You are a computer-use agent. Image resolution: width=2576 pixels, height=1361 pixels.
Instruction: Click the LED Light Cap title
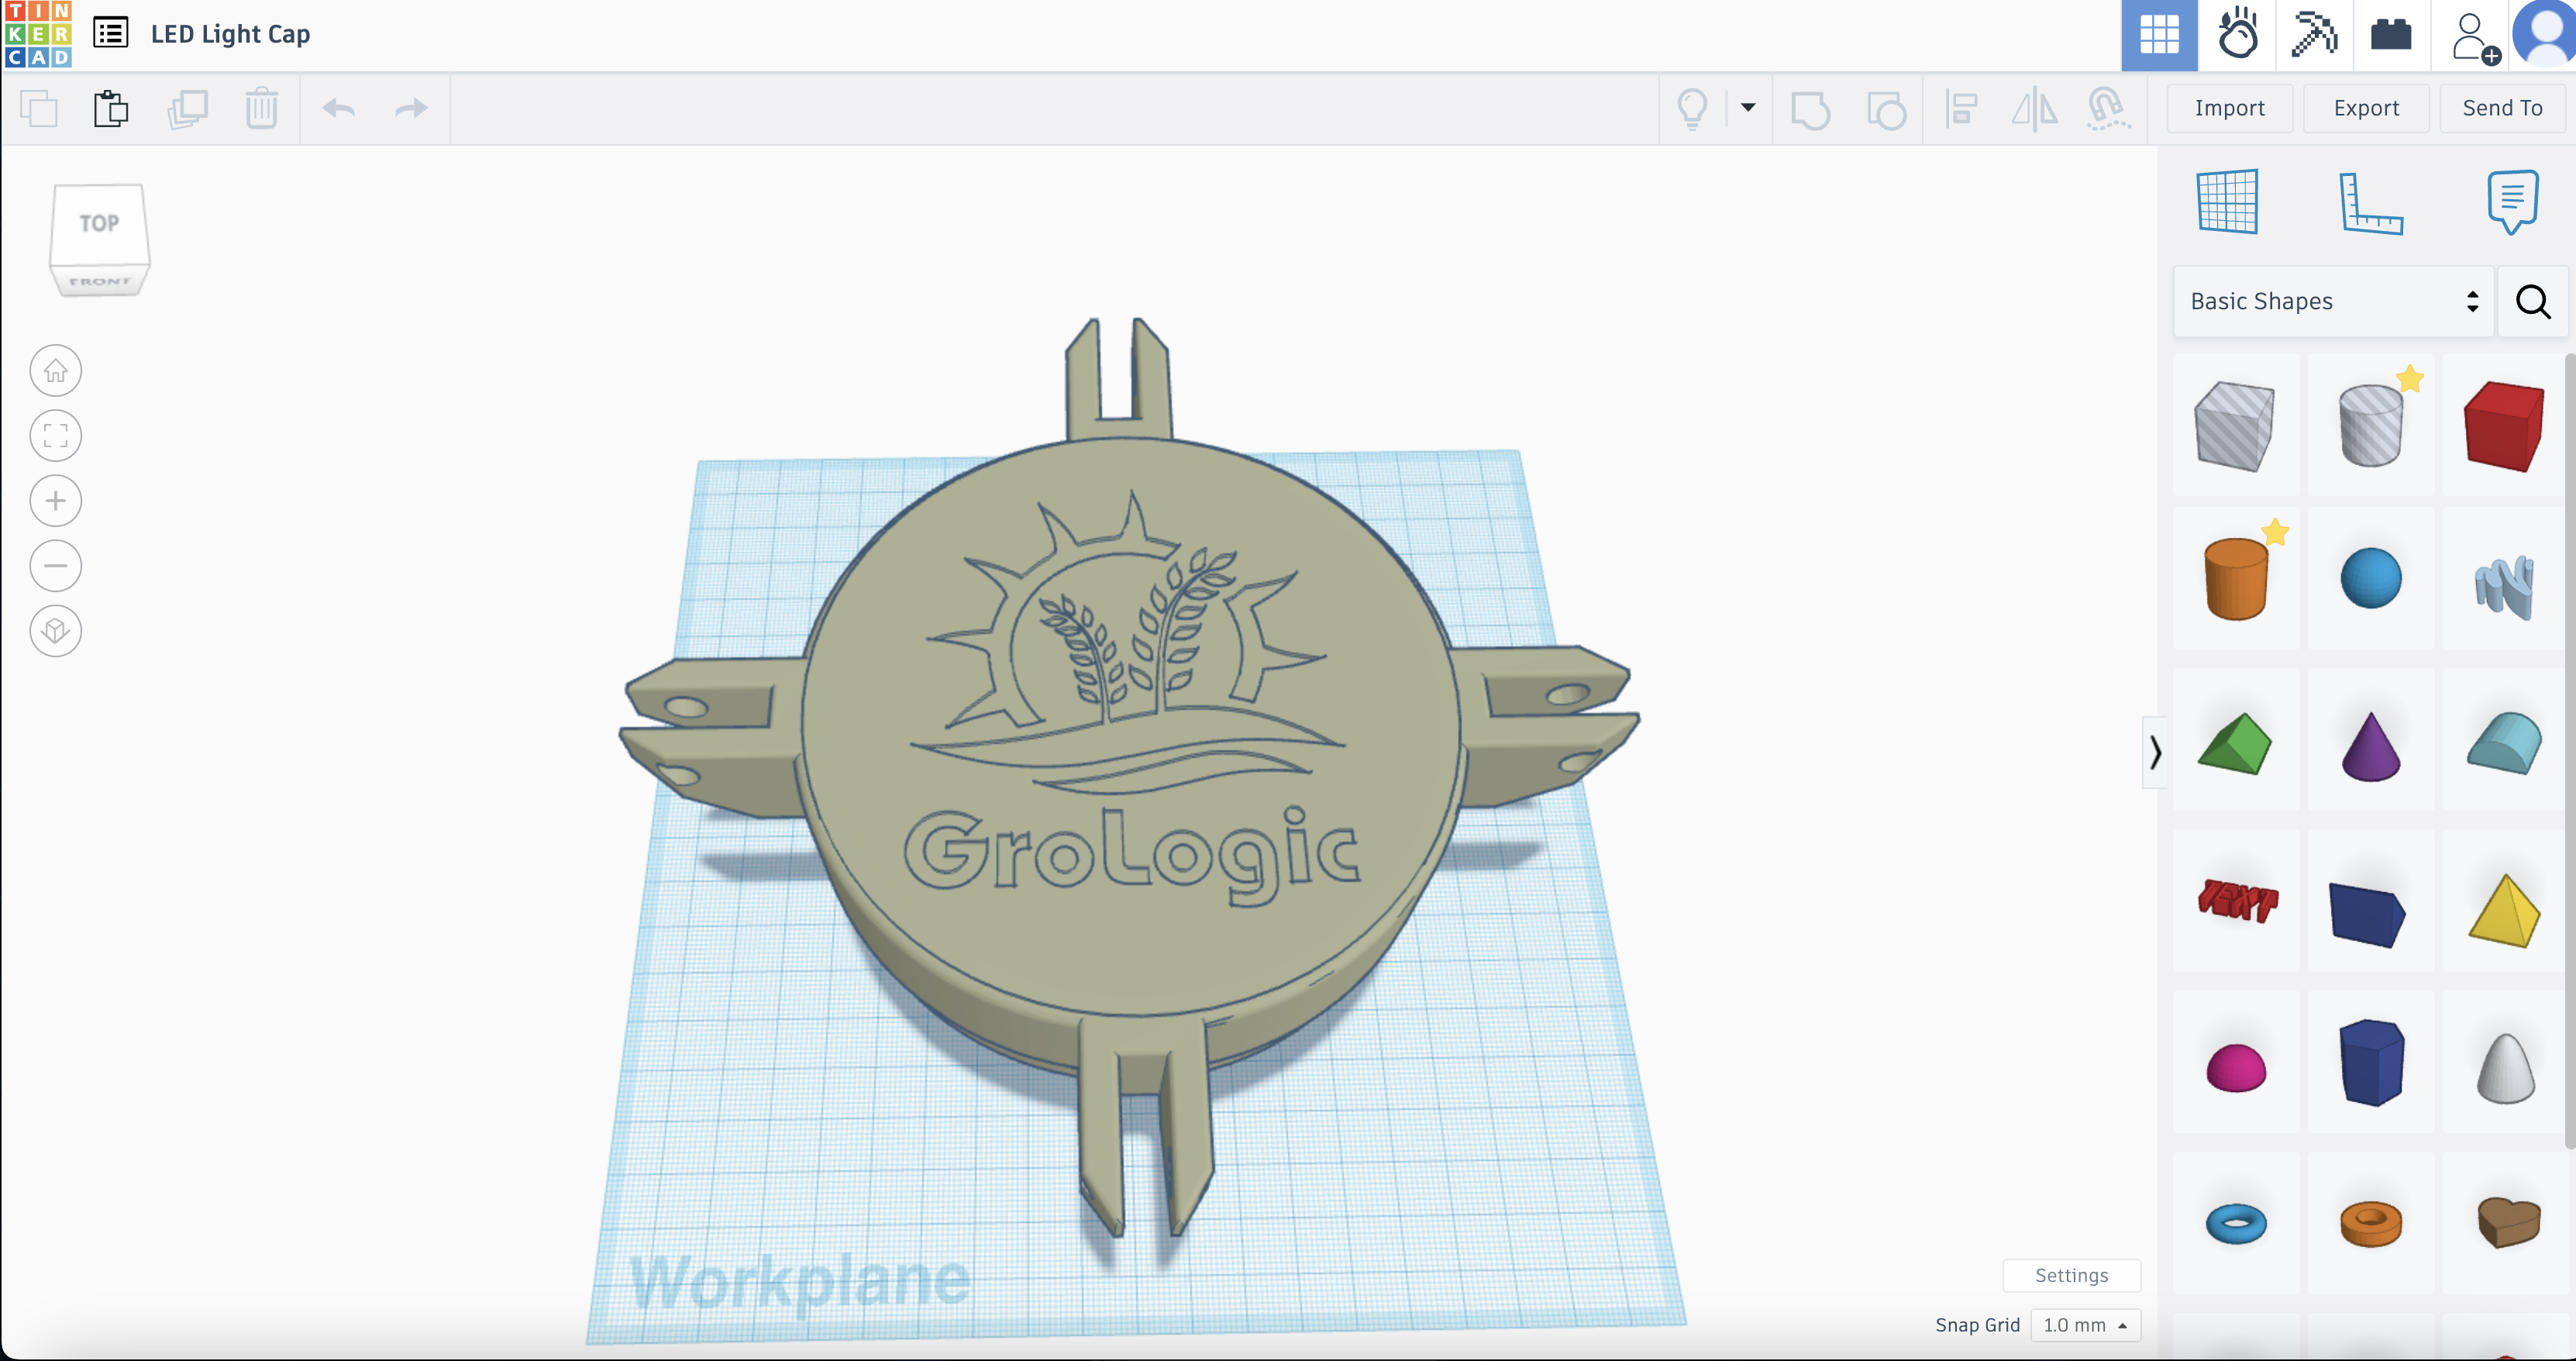coord(230,34)
